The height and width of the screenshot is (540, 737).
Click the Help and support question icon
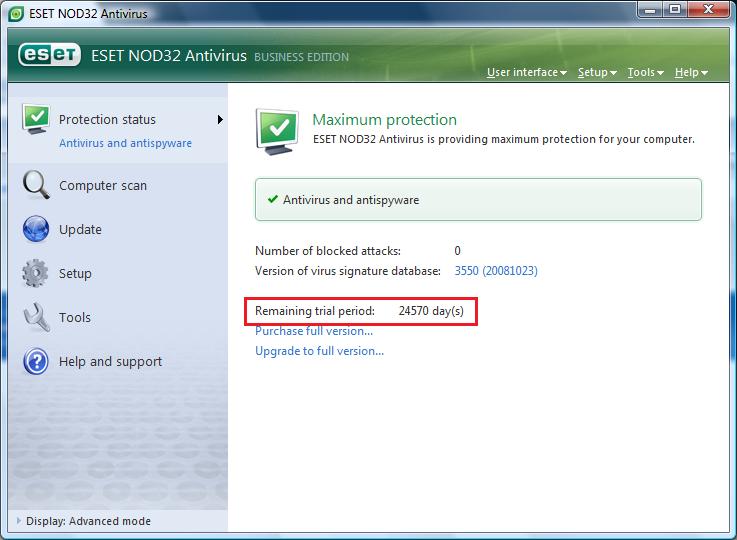[36, 361]
